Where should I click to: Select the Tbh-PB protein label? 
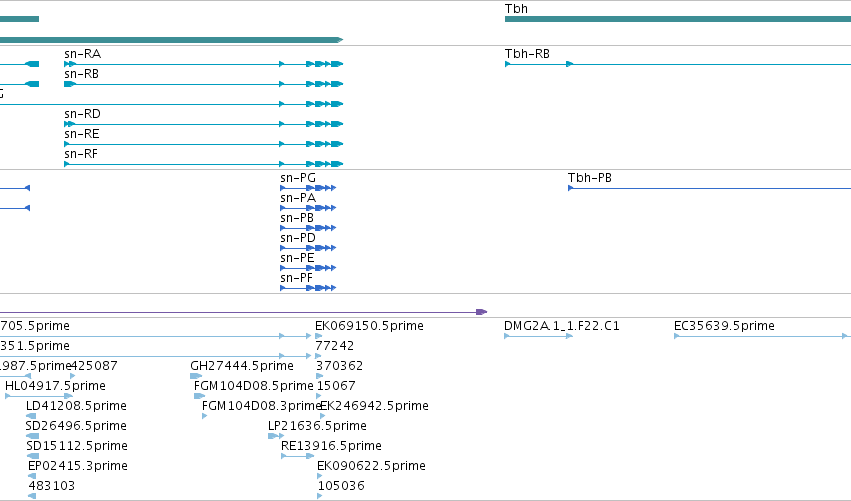click(x=589, y=178)
